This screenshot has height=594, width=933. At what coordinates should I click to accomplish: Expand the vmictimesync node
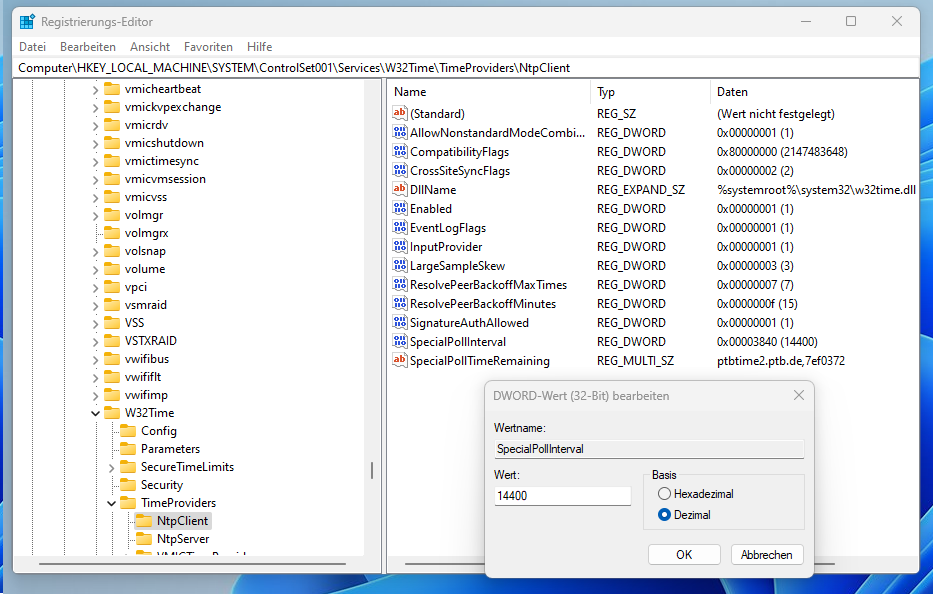point(95,162)
